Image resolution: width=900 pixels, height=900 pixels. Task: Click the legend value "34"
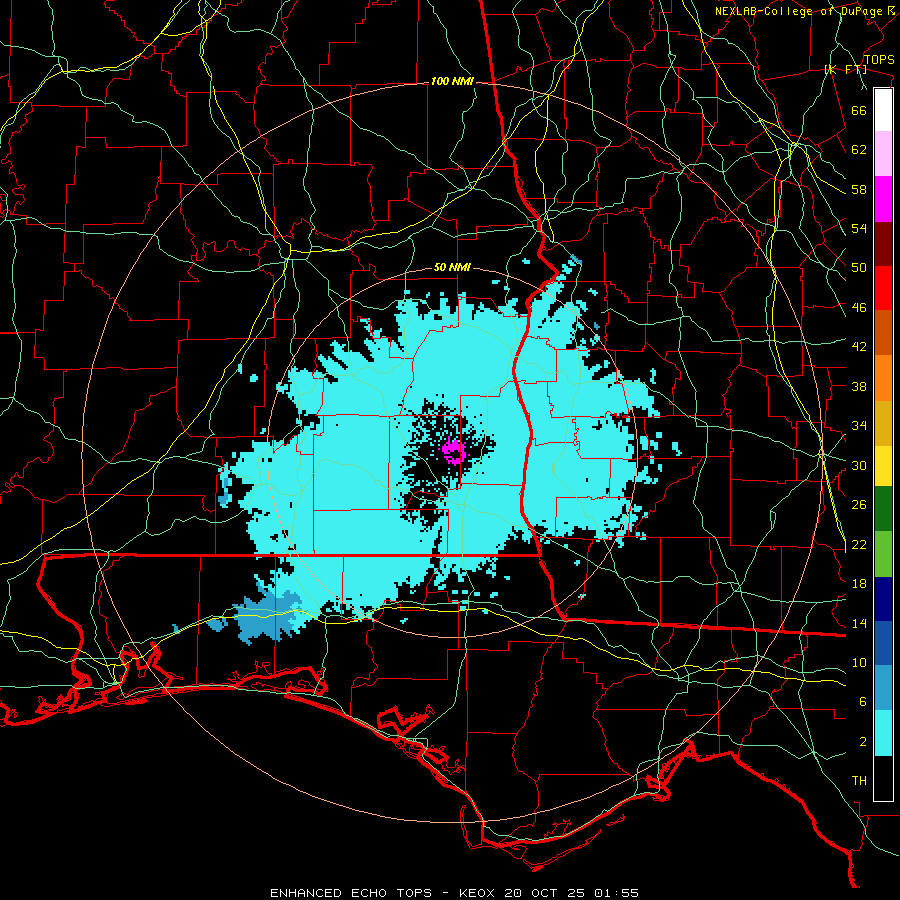859,426
